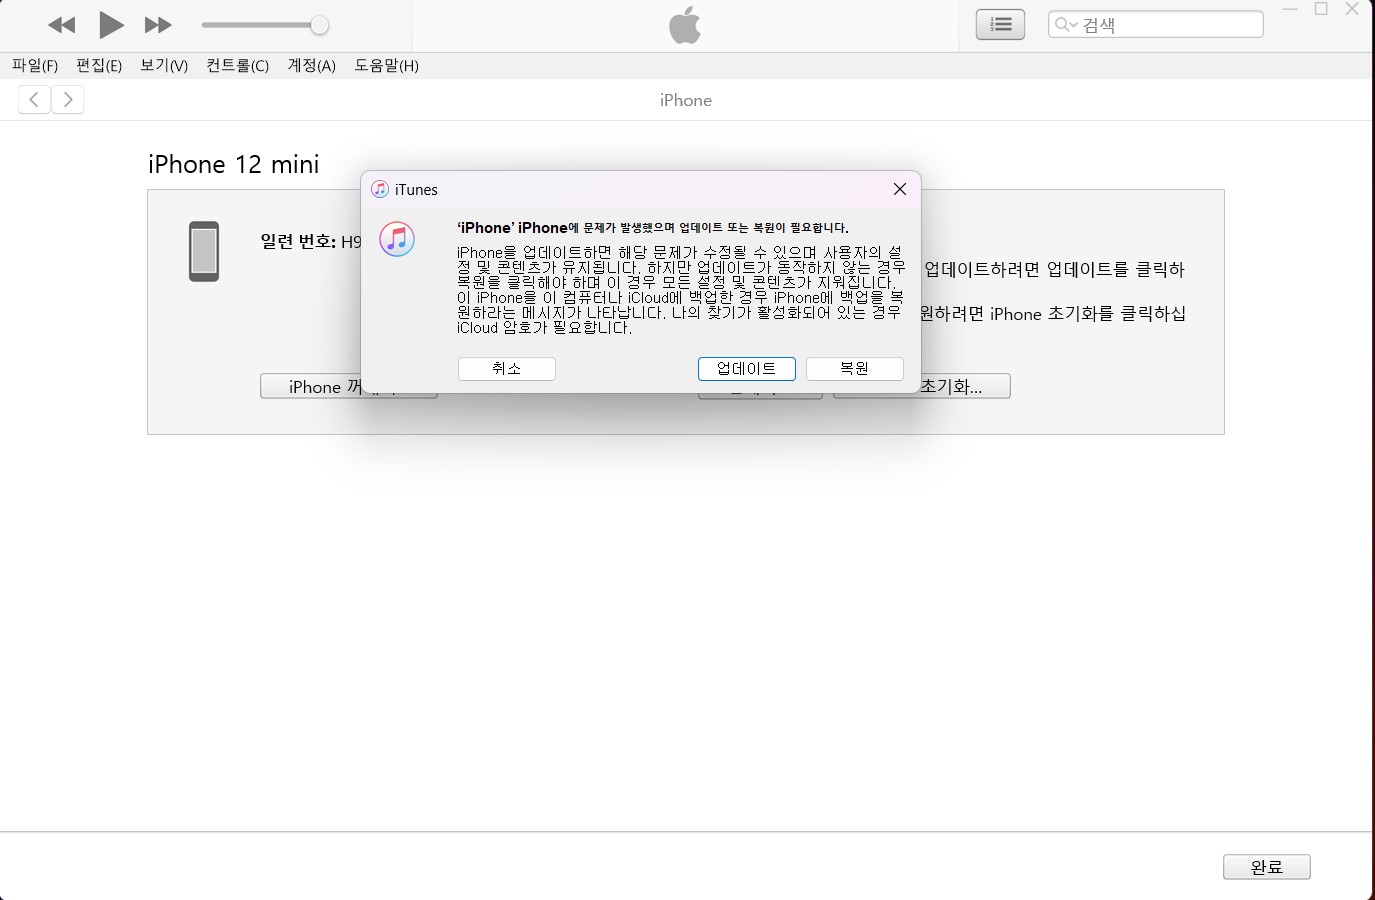Screen dimensions: 1375x900
Task: Open the 컨트롤(C) menu
Action: 237,65
